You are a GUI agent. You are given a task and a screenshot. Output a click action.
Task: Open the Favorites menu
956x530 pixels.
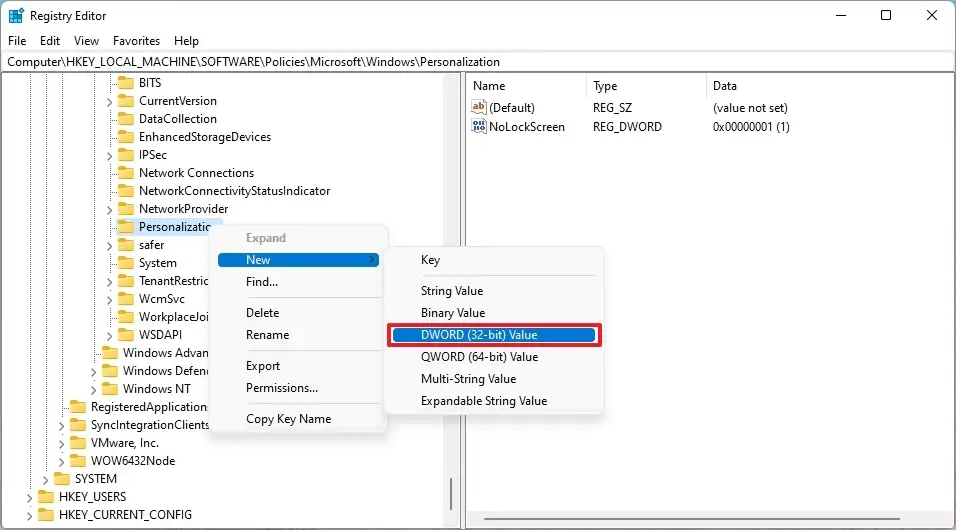(137, 41)
